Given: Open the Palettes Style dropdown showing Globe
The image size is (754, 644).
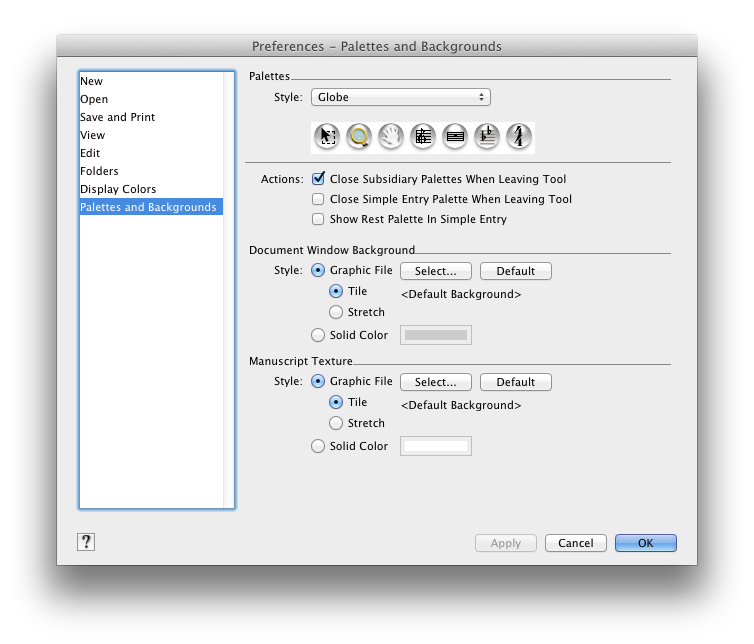Looking at the screenshot, I should click(x=401, y=97).
